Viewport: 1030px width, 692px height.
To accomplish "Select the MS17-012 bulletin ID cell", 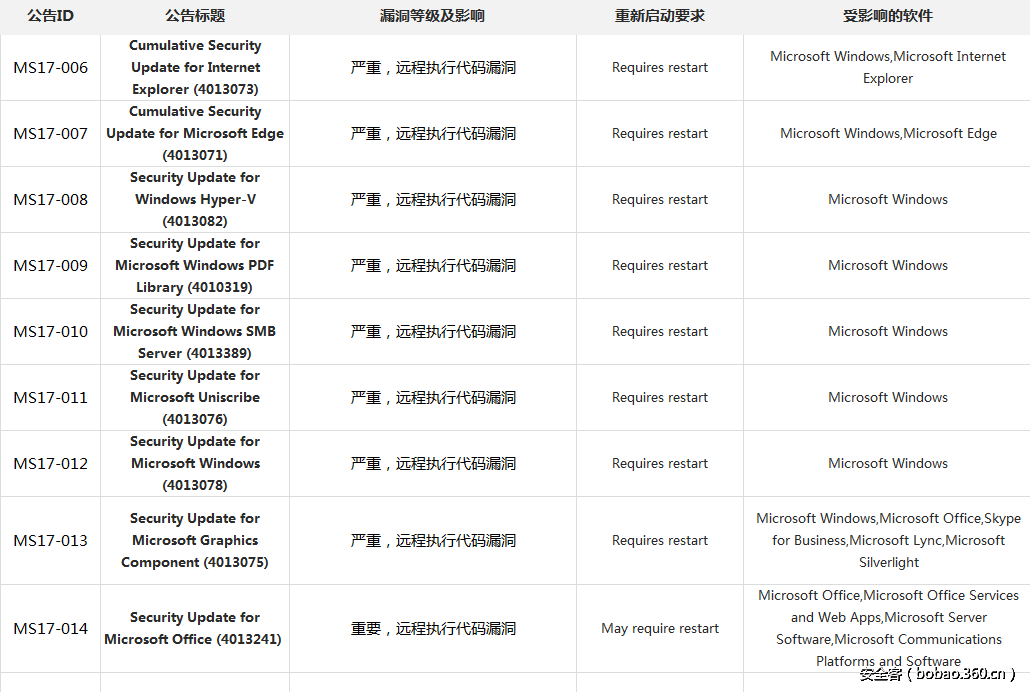I will pyautogui.click(x=51, y=463).
